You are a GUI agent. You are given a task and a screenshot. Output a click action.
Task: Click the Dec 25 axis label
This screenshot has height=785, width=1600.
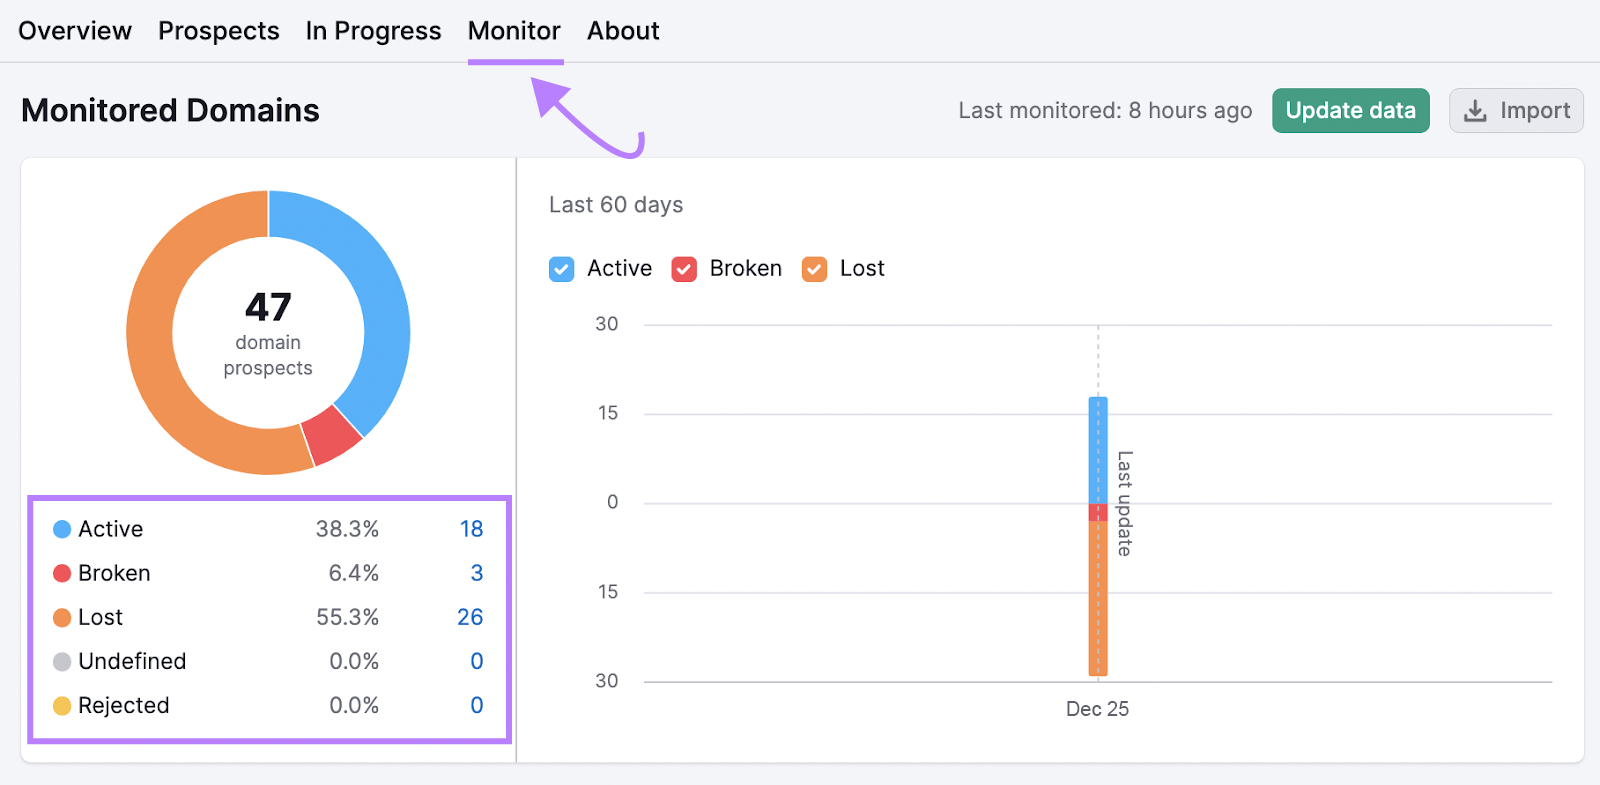[1097, 709]
